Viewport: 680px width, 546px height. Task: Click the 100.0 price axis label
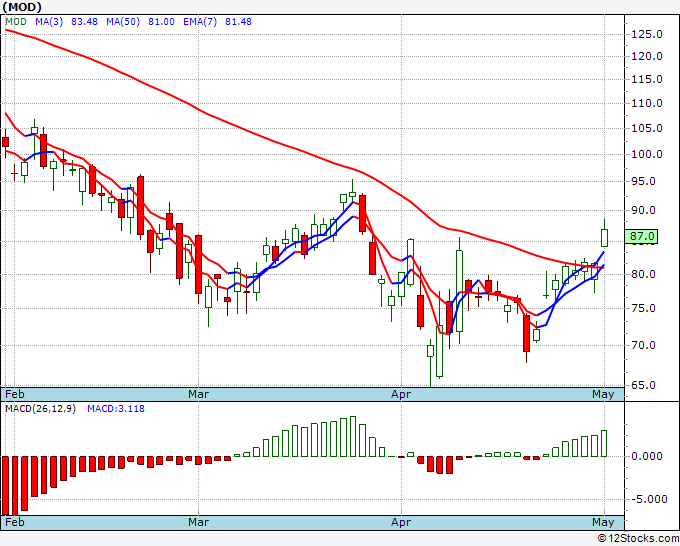(647, 154)
